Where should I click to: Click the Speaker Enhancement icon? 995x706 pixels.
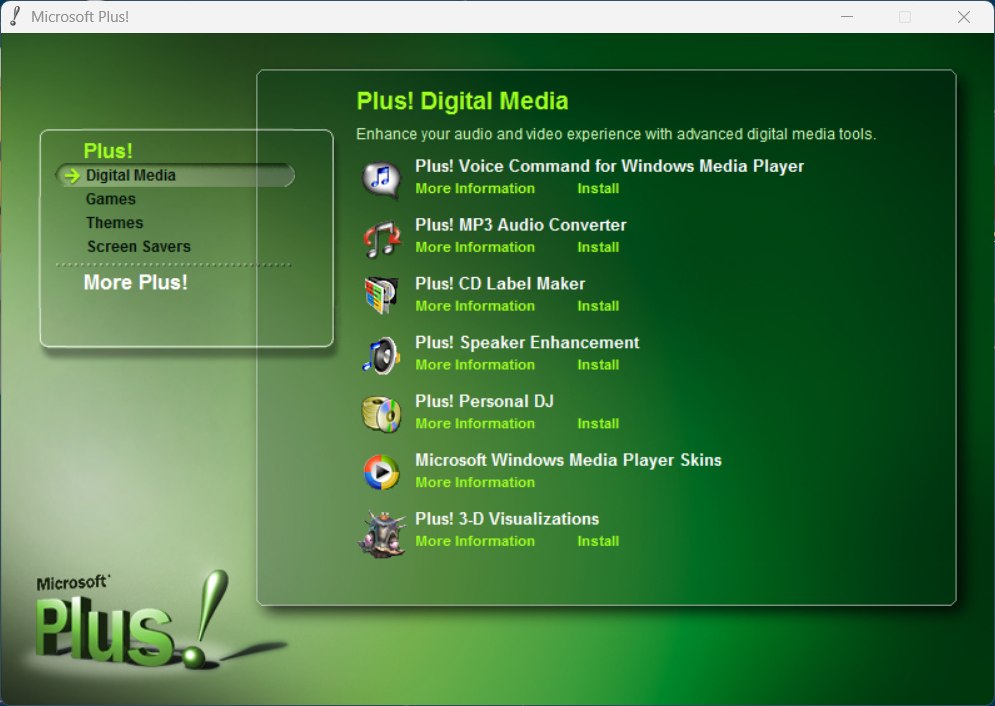coord(380,355)
